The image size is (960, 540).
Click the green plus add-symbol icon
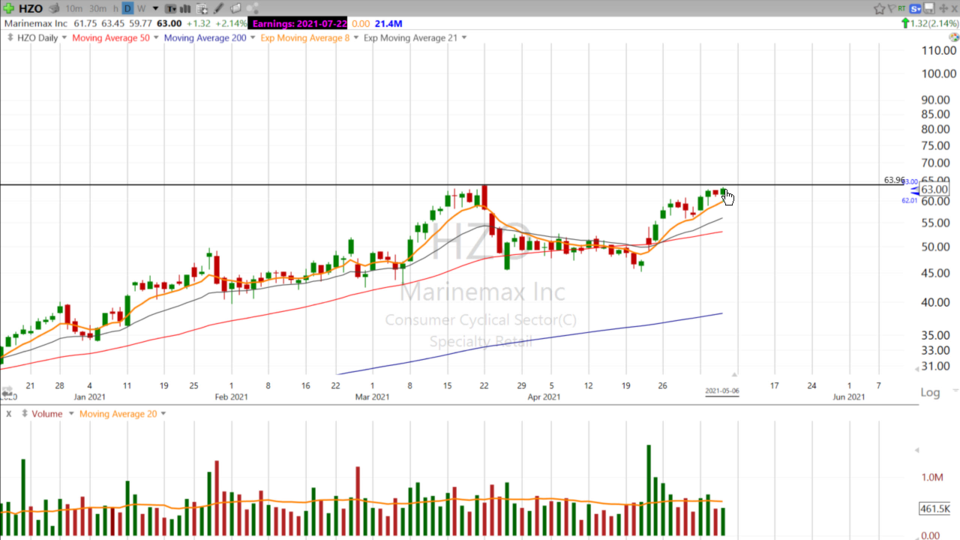(x=9, y=9)
